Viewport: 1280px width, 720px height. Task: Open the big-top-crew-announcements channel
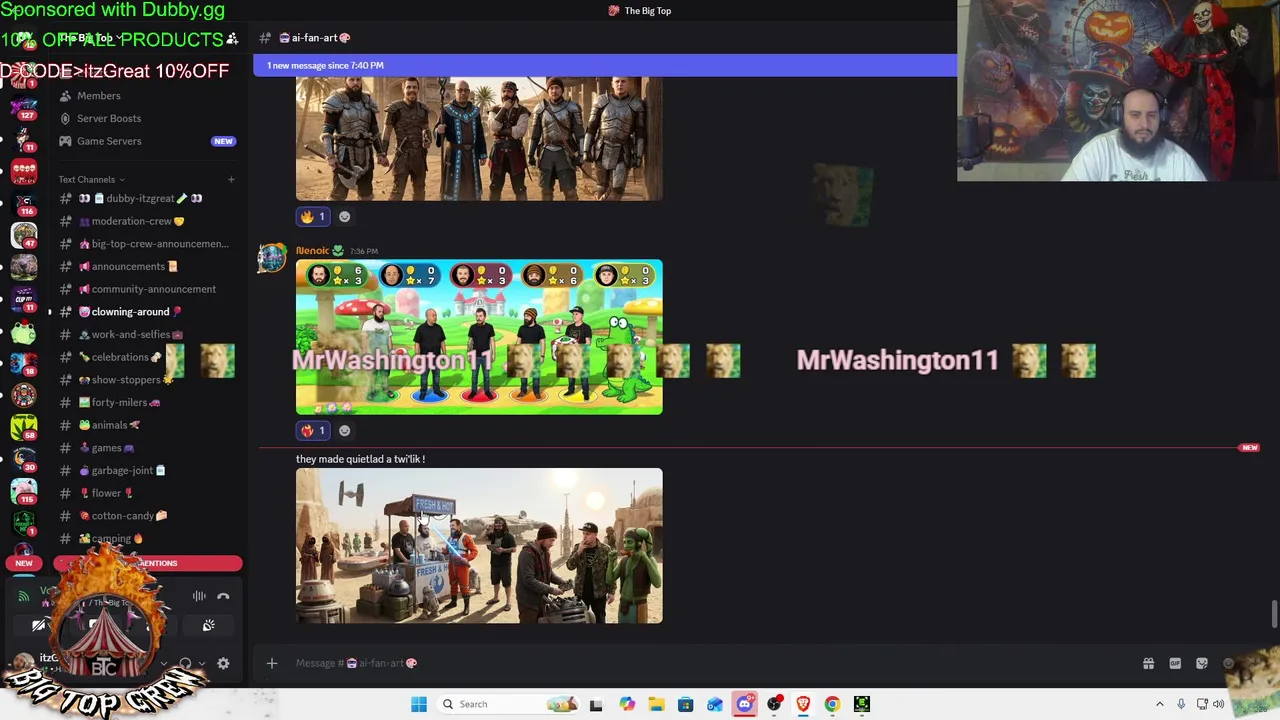click(154, 244)
